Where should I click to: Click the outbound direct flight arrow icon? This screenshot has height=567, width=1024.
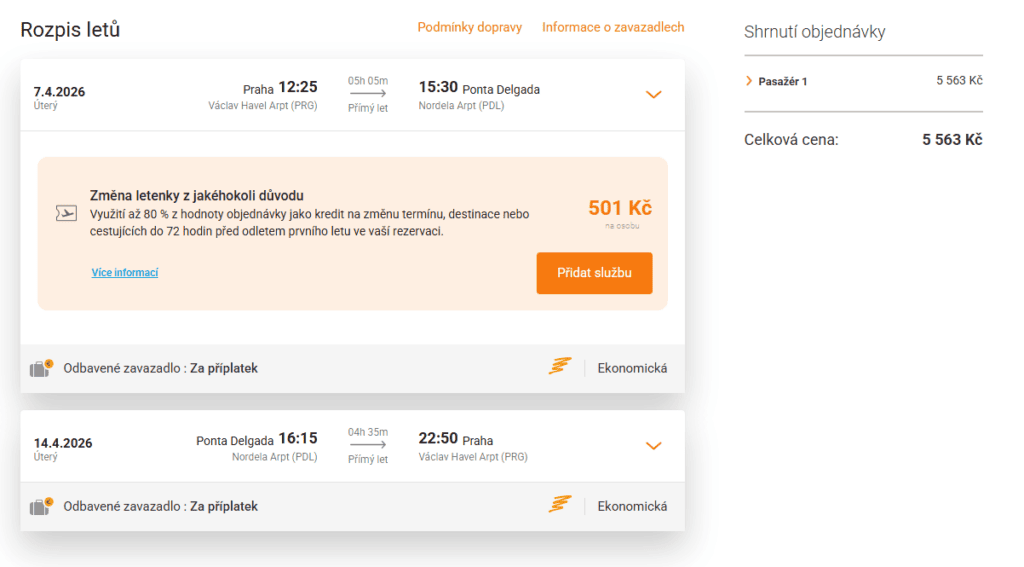[x=368, y=94]
